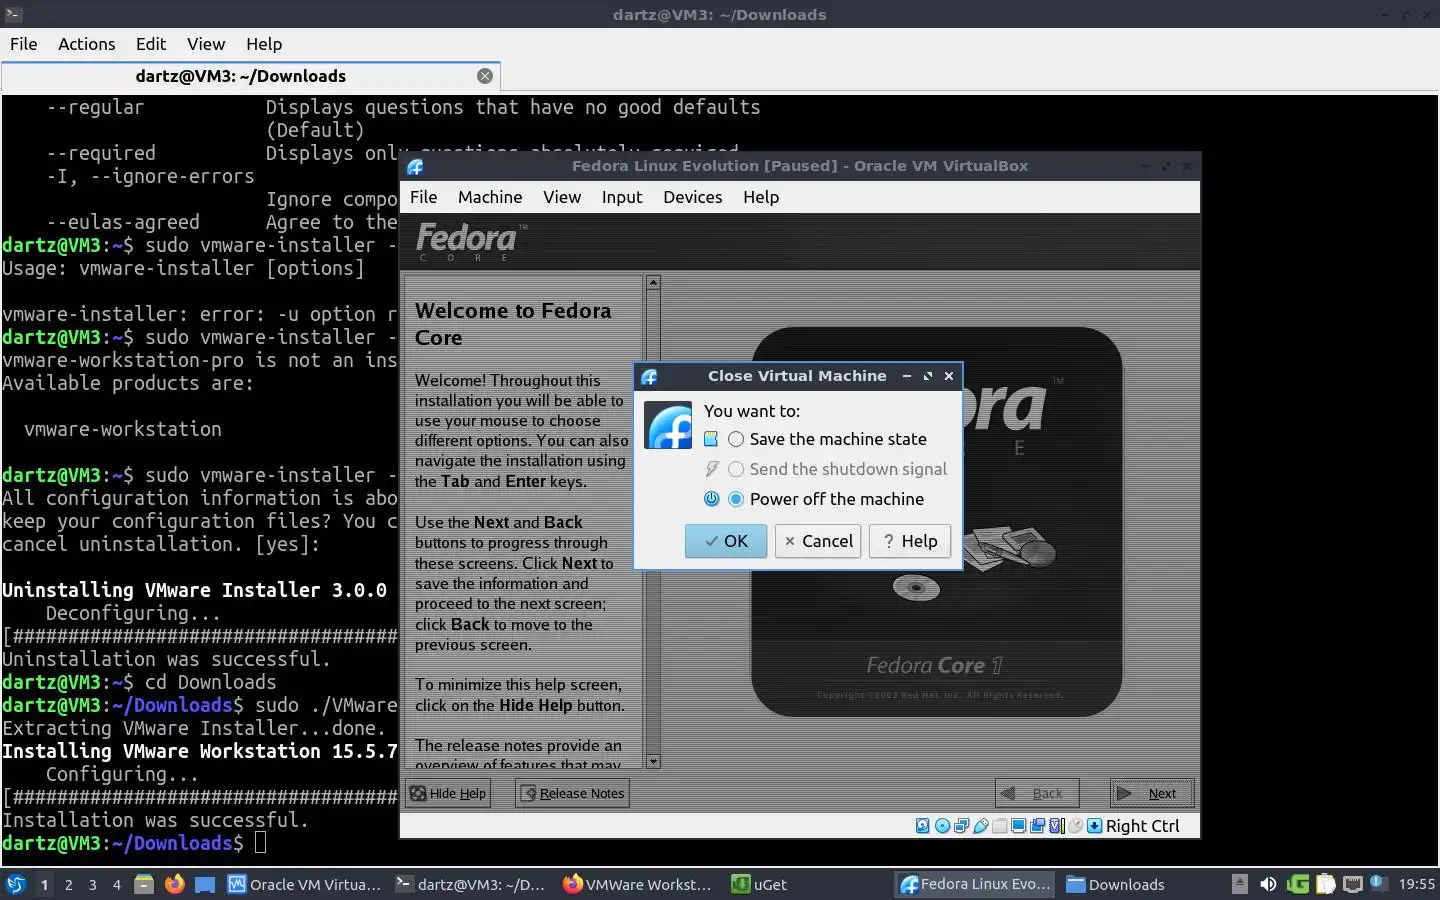Launch Firefox from the taskbar quick launcher

(174, 884)
